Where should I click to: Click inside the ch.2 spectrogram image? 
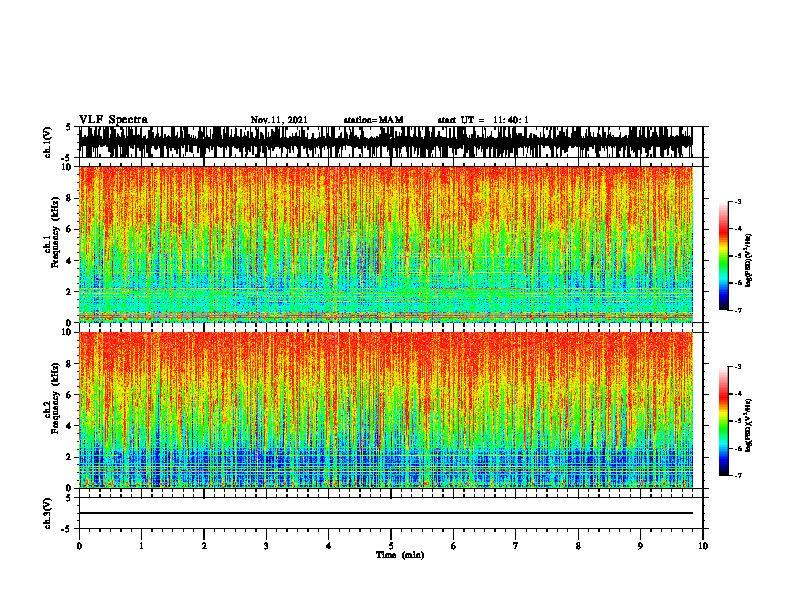pyautogui.click(x=385, y=410)
